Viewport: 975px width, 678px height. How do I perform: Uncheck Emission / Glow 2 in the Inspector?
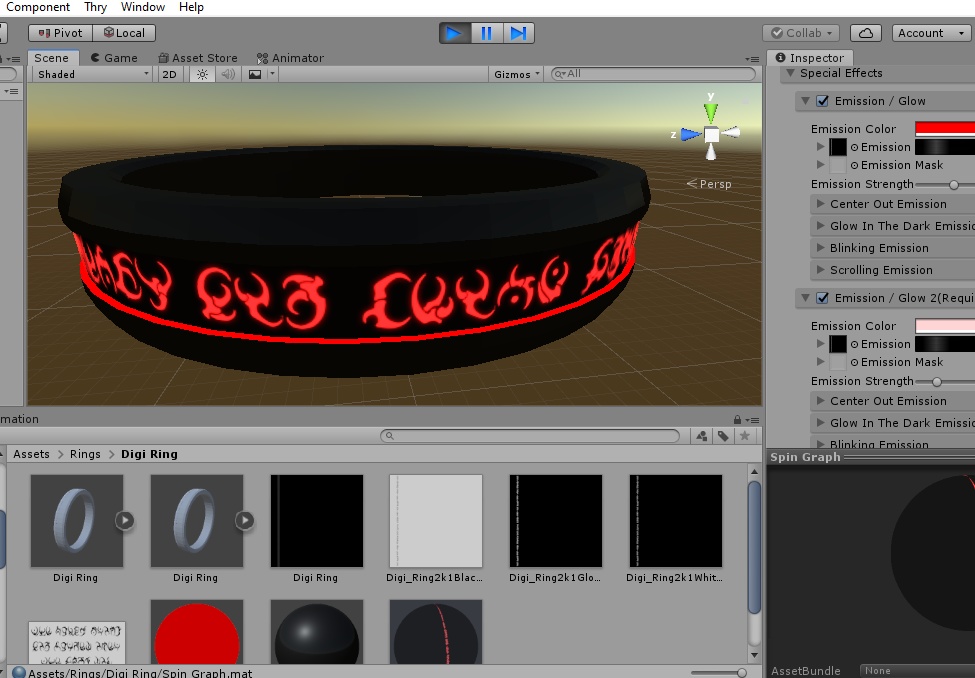pyautogui.click(x=822, y=298)
